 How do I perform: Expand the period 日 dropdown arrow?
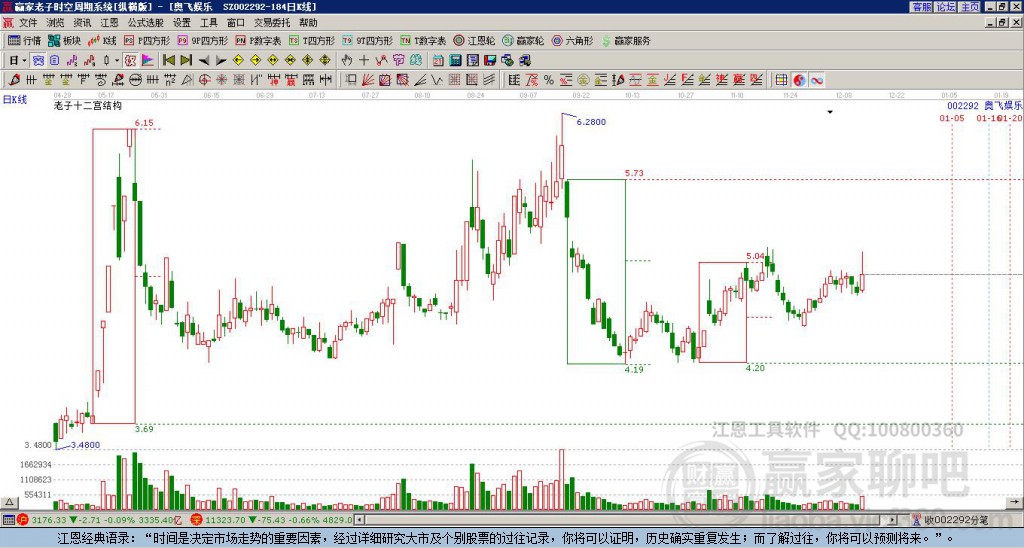[x=22, y=60]
